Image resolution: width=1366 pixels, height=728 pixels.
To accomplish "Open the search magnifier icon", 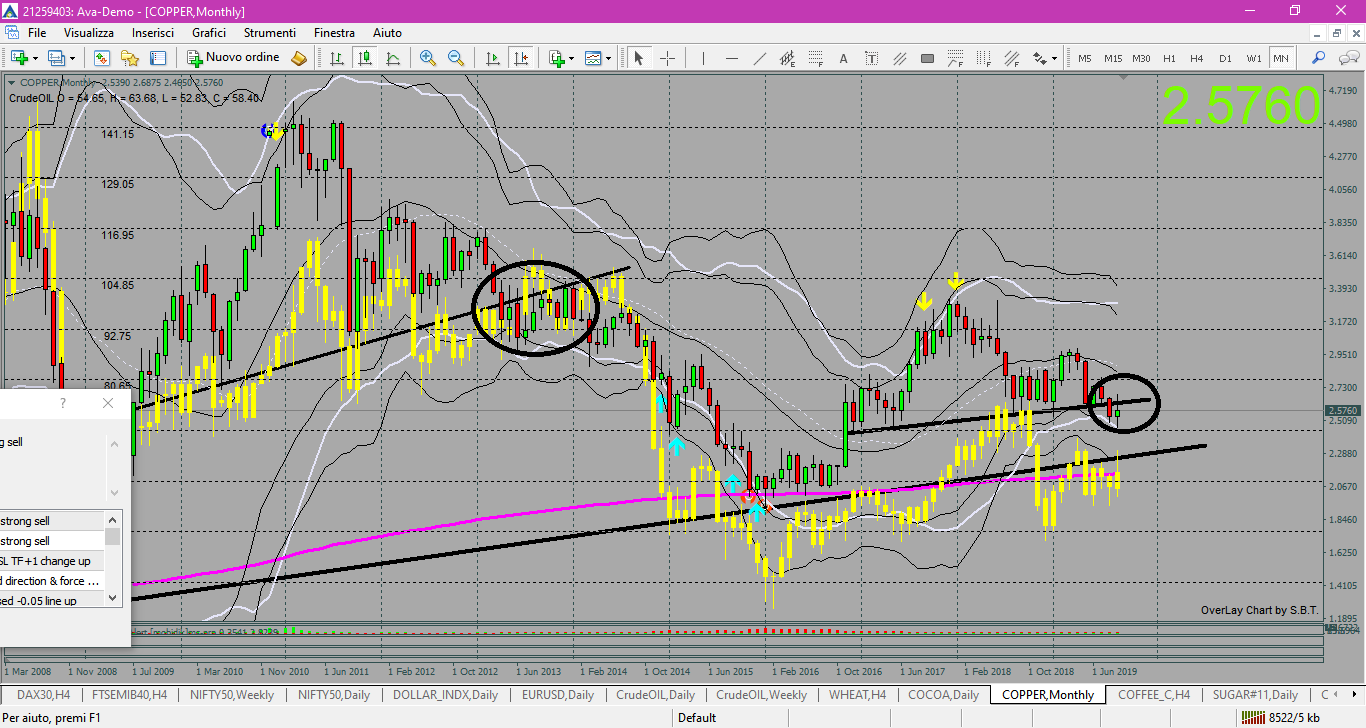I will pyautogui.click(x=1318, y=58).
